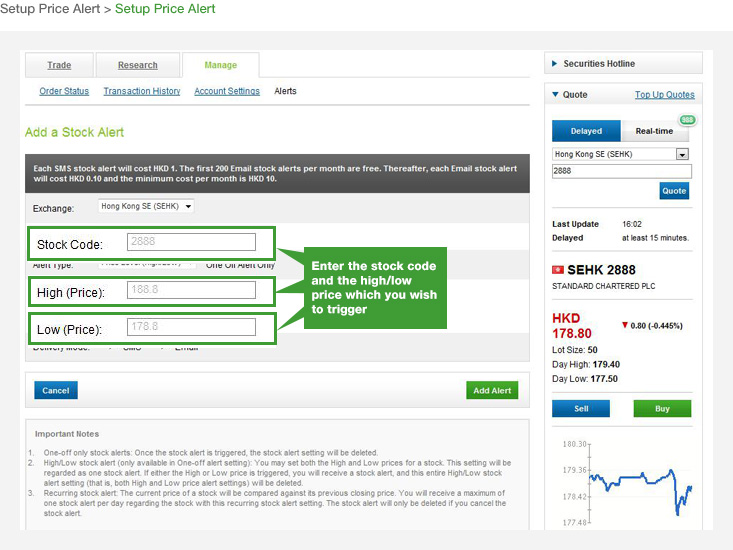The image size is (733, 550).
Task: Select the Alerts sub-tab
Action: [x=285, y=91]
